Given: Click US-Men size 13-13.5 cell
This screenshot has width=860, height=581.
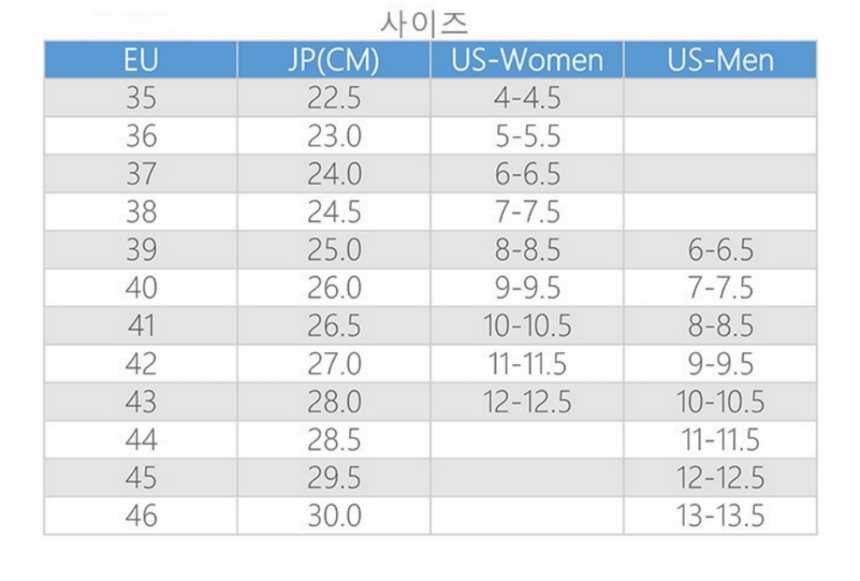Looking at the screenshot, I should click(x=720, y=516).
